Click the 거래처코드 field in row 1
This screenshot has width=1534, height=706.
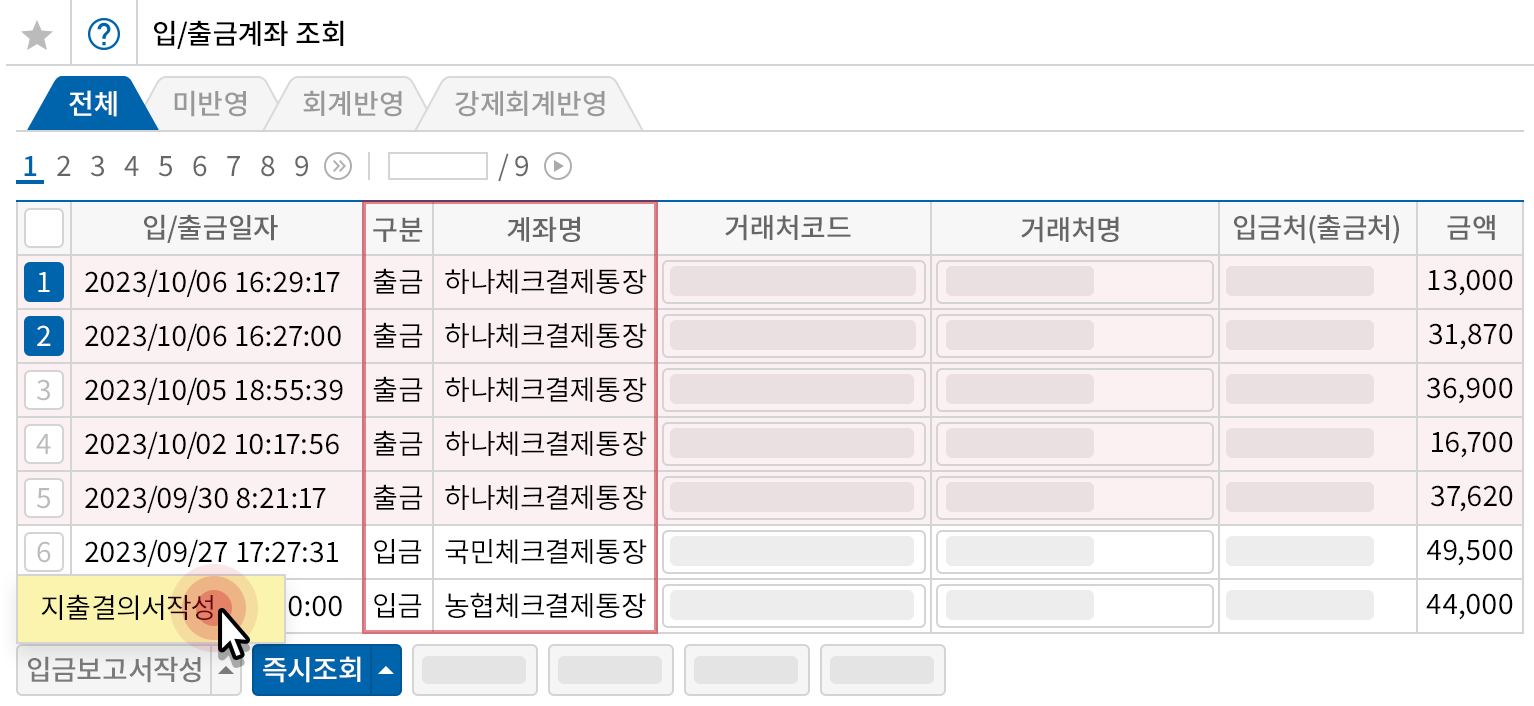pos(793,282)
